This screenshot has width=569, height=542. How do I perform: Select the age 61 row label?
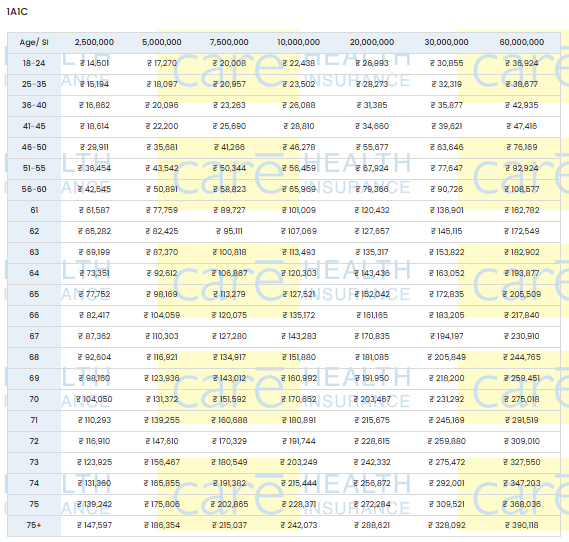tap(34, 210)
